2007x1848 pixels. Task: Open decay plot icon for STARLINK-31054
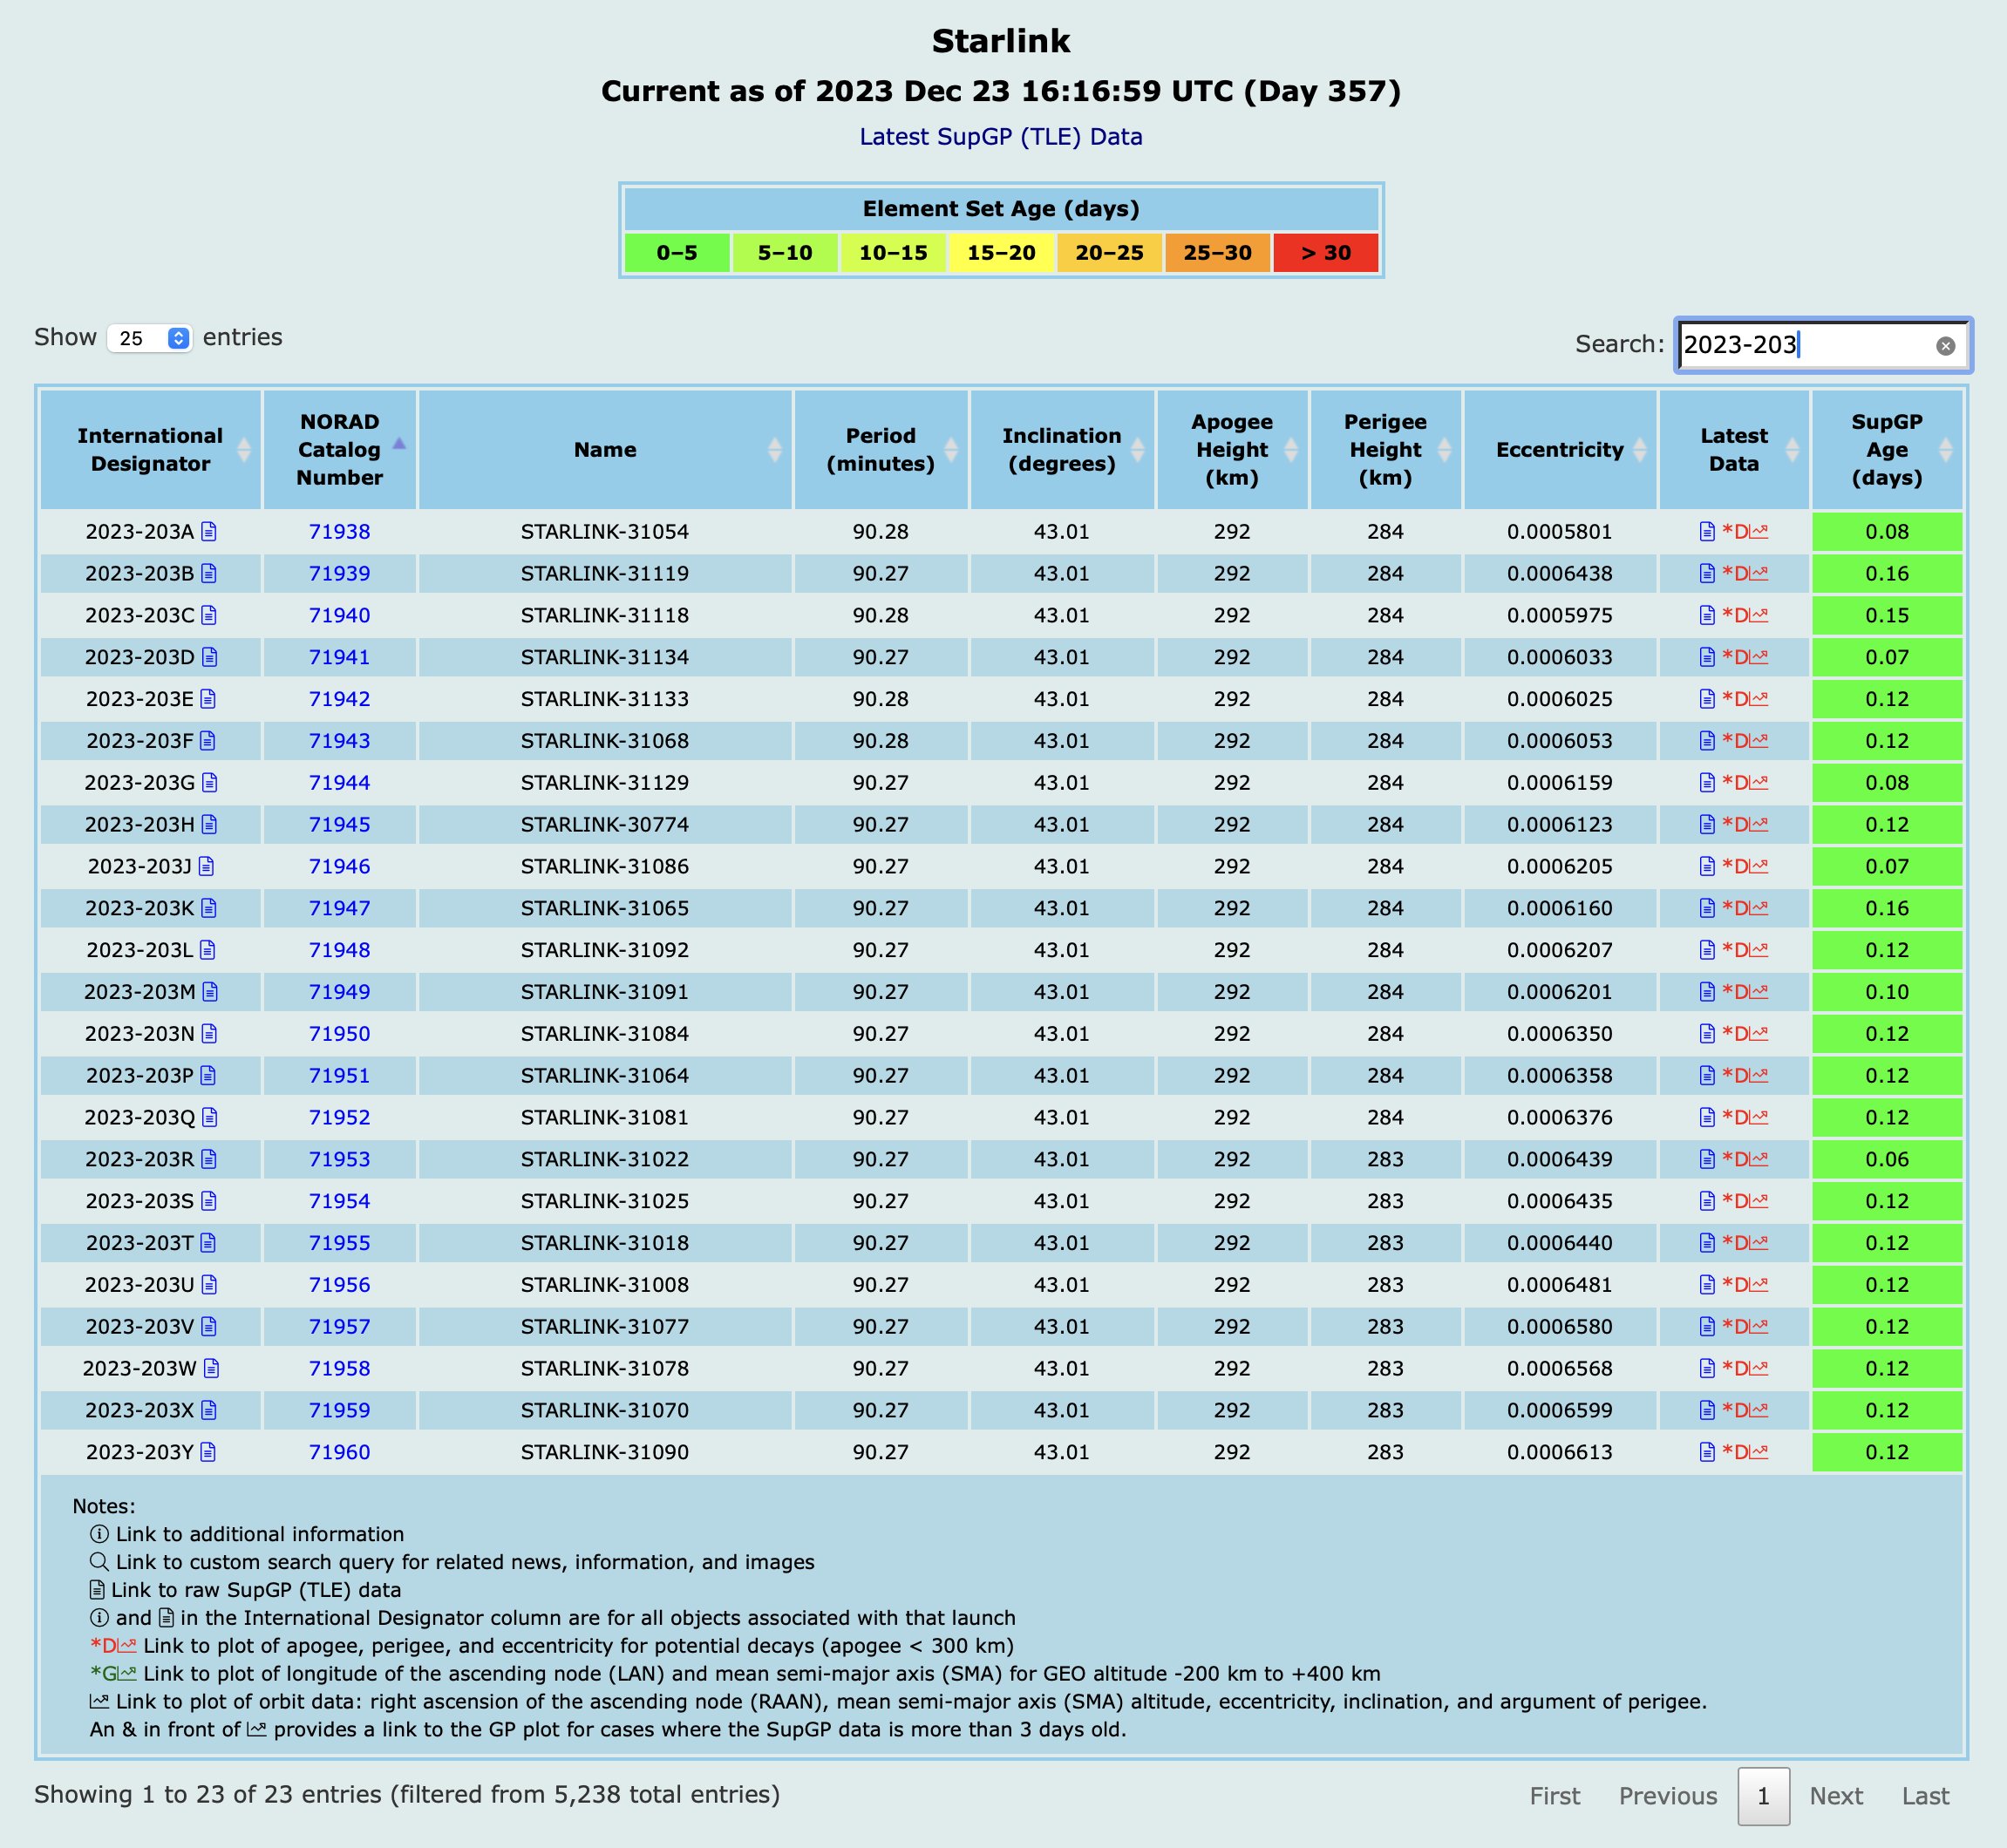[1746, 532]
